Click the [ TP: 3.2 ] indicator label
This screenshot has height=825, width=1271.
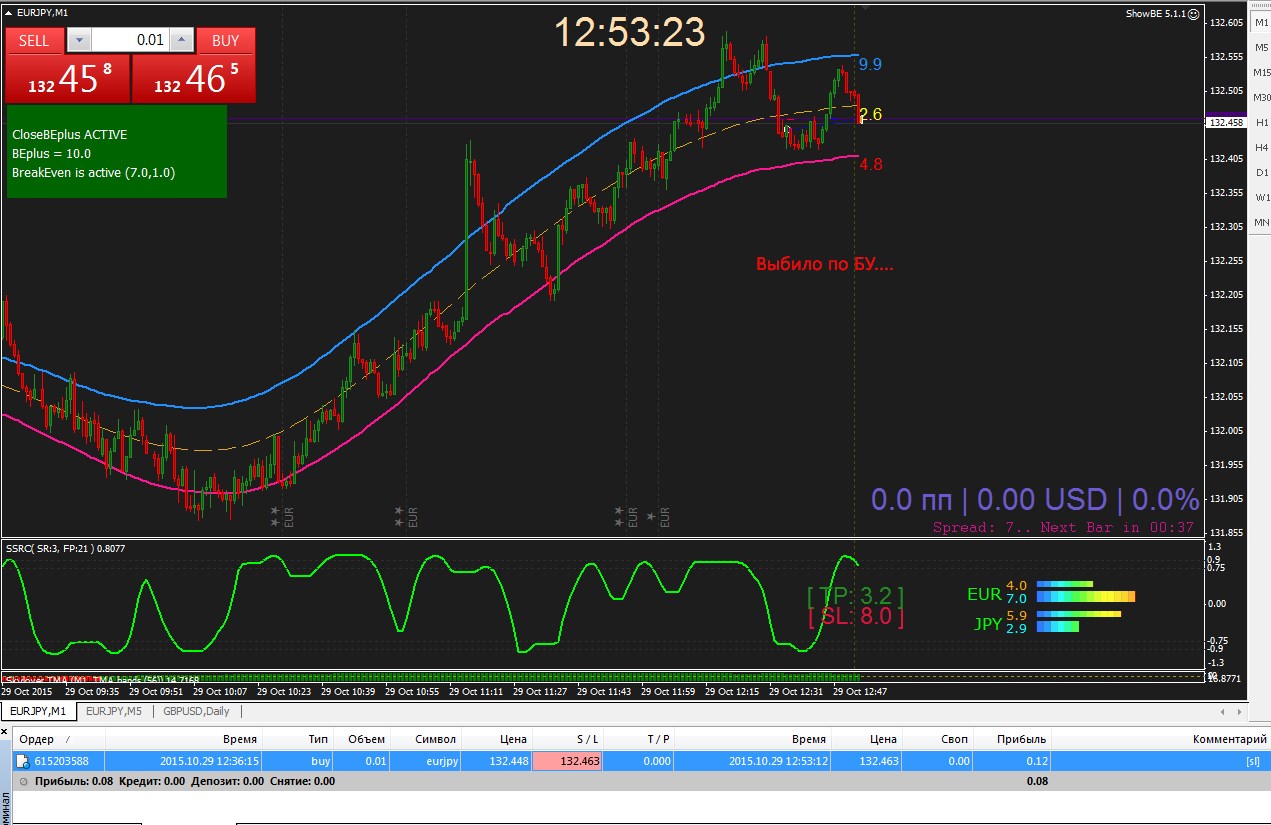pos(856,597)
